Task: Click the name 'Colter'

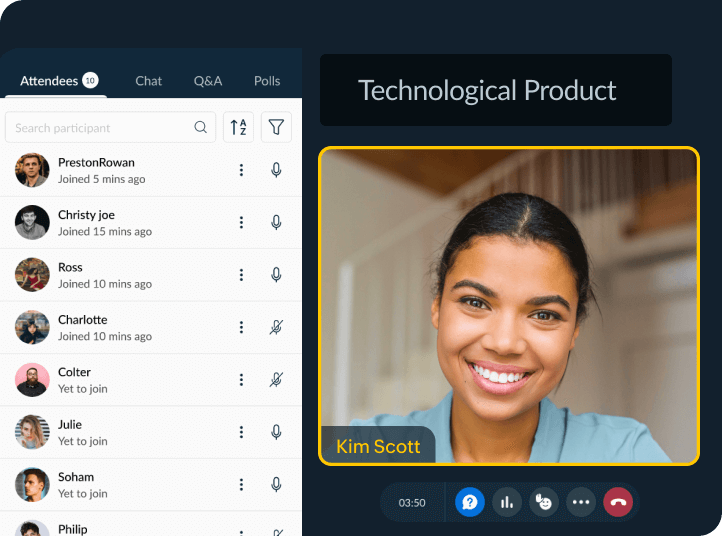Action: [x=74, y=372]
